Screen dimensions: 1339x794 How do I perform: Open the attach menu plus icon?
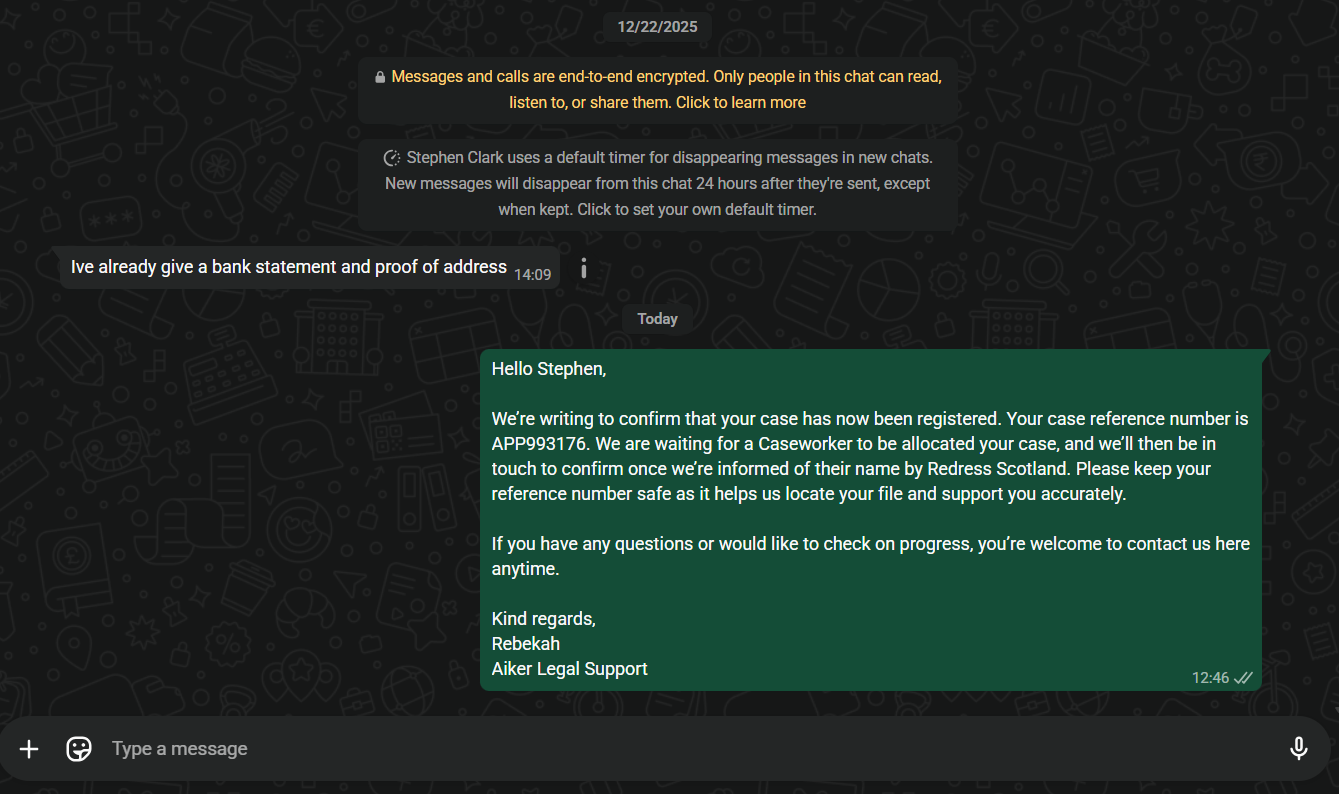coord(29,749)
